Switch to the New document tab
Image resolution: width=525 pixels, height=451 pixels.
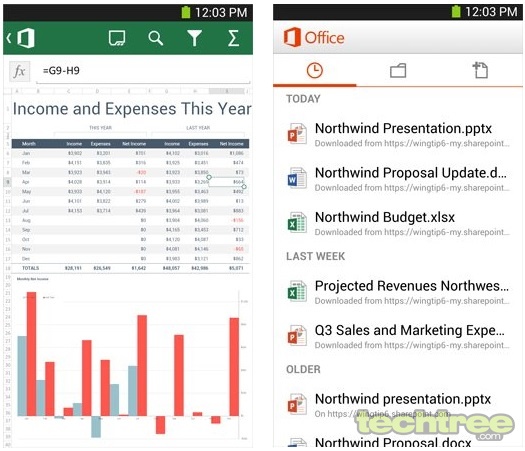480,70
